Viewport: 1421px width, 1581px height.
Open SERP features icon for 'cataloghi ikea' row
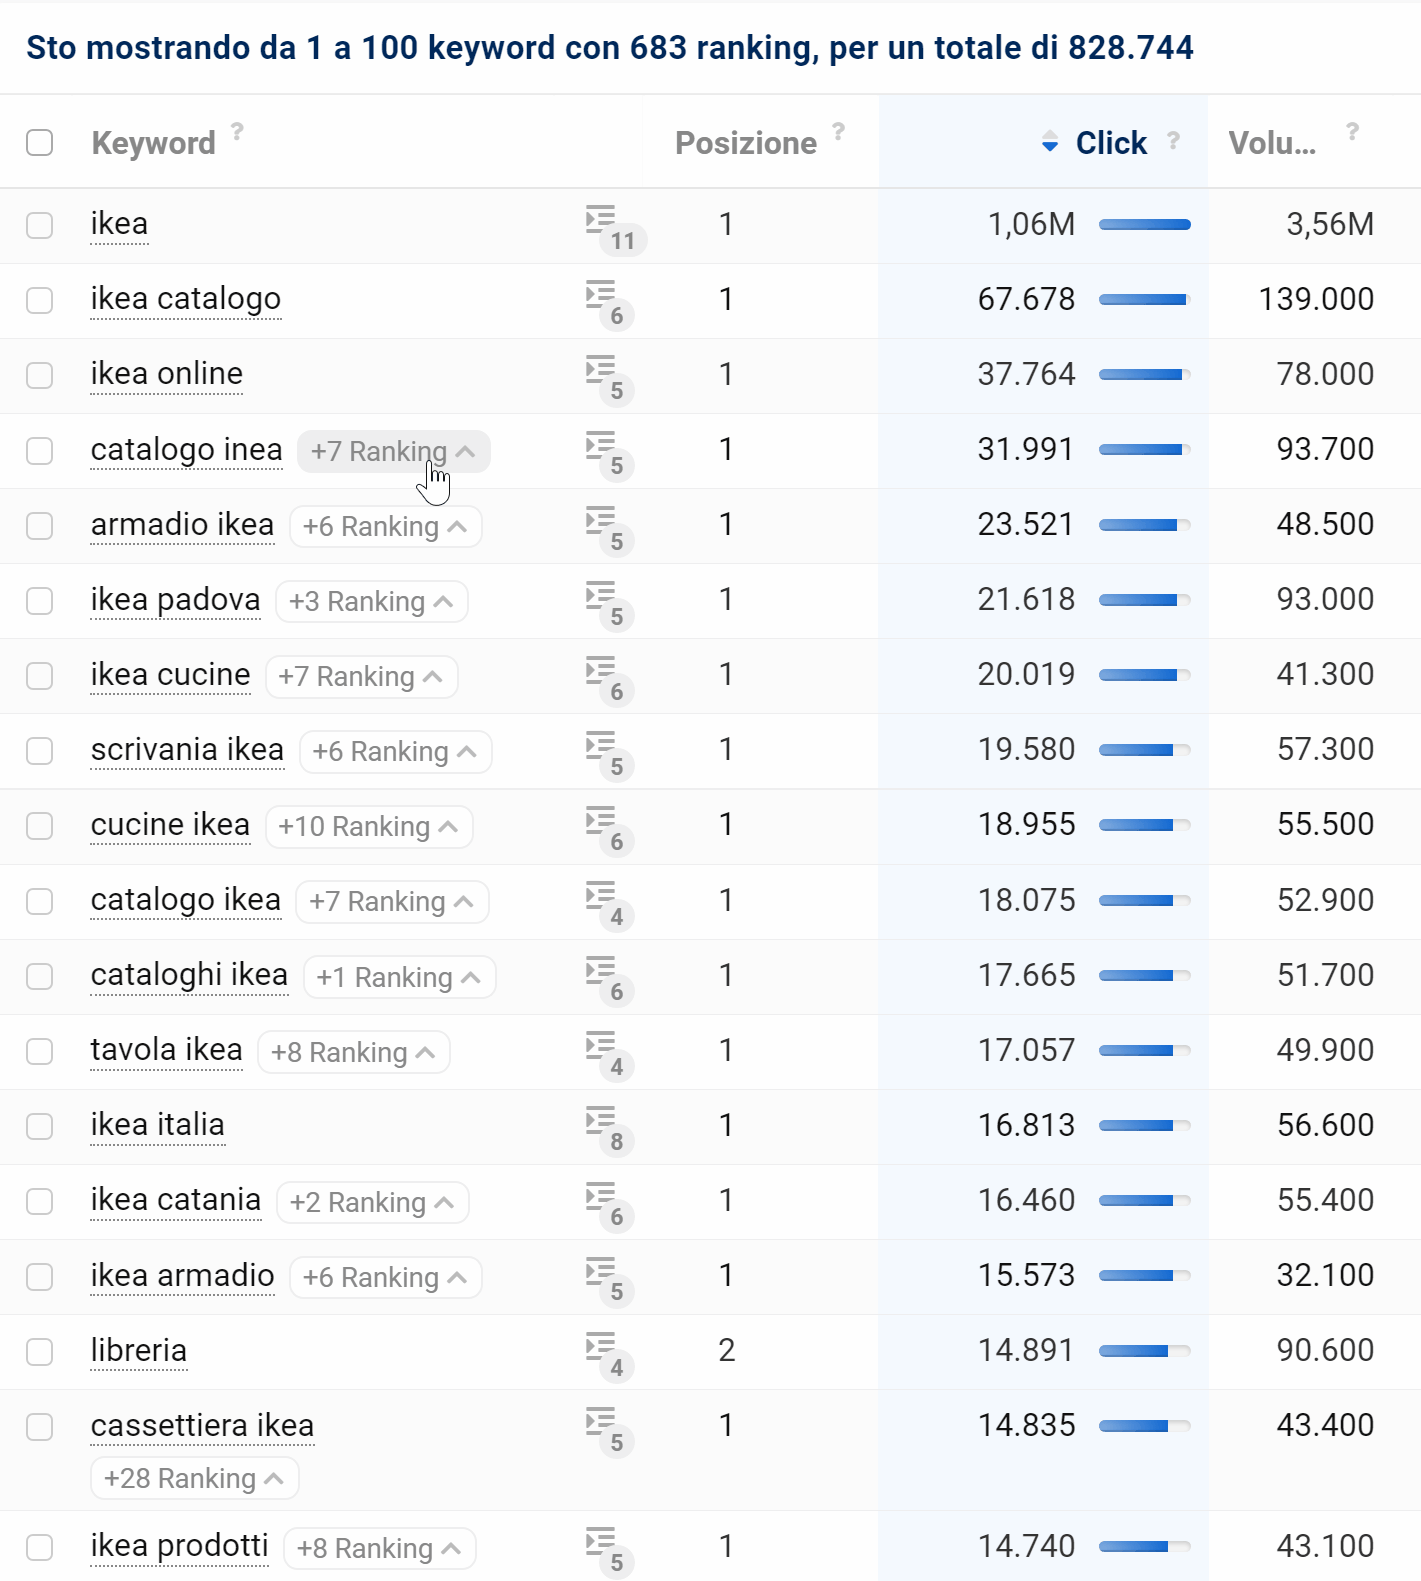pyautogui.click(x=610, y=979)
